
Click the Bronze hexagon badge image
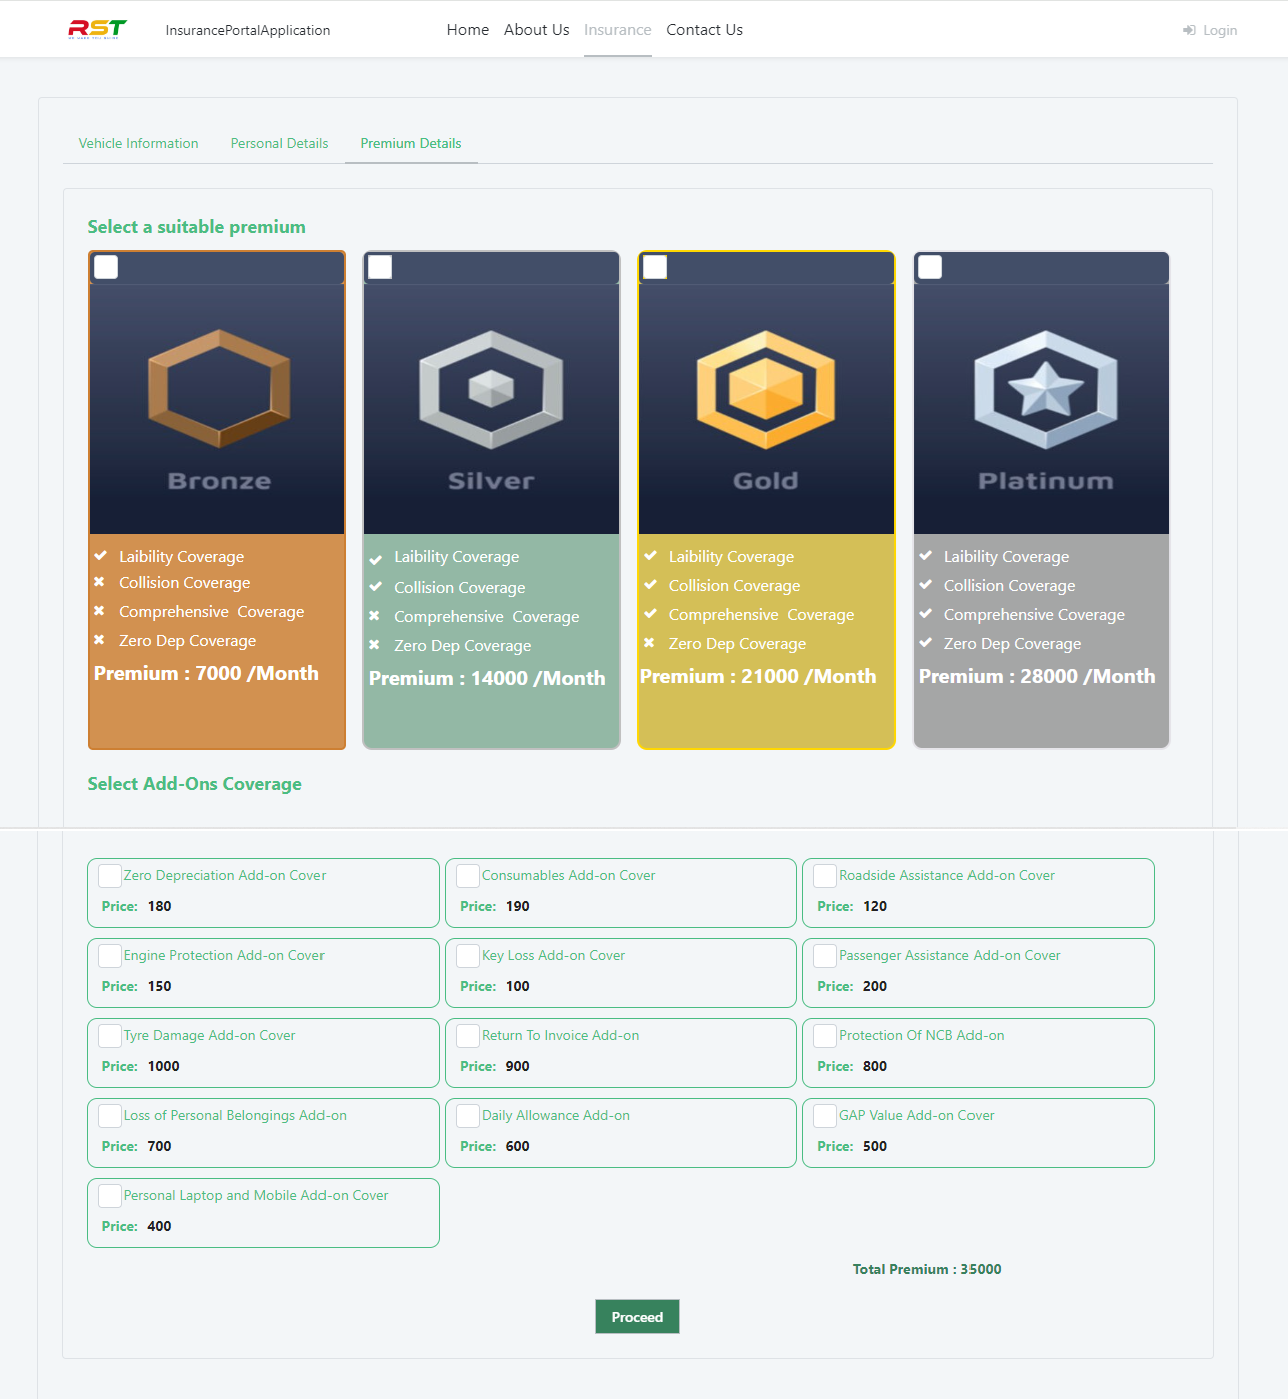[219, 388]
